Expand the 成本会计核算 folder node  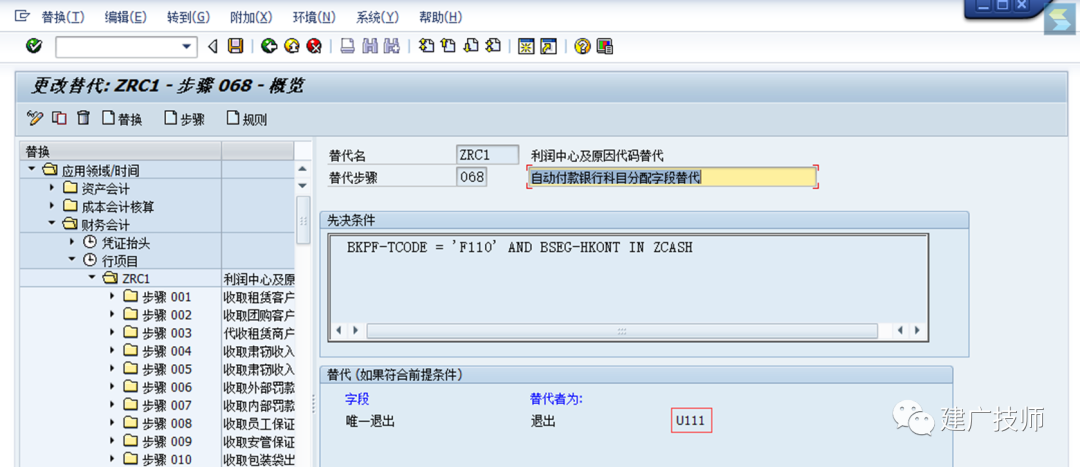52,205
